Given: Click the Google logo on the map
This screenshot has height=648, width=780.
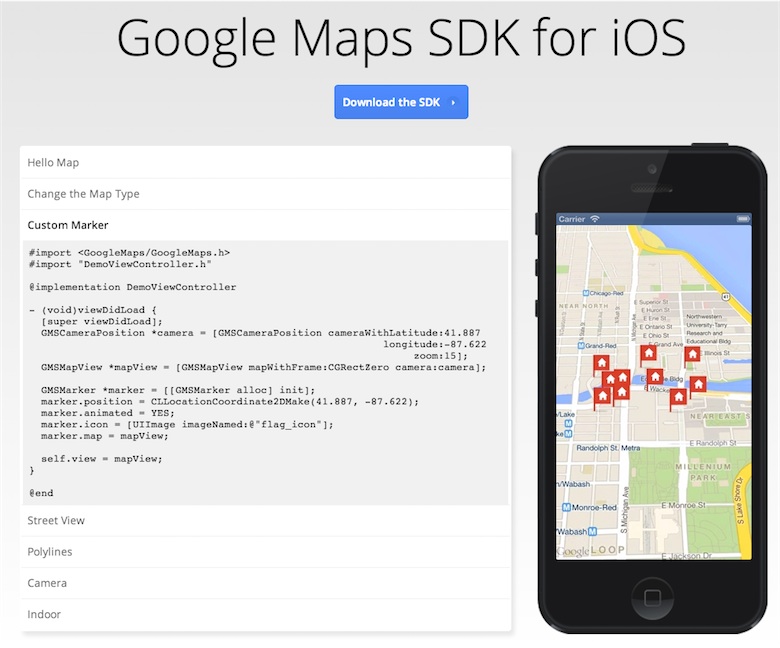Looking at the screenshot, I should tap(572, 551).
